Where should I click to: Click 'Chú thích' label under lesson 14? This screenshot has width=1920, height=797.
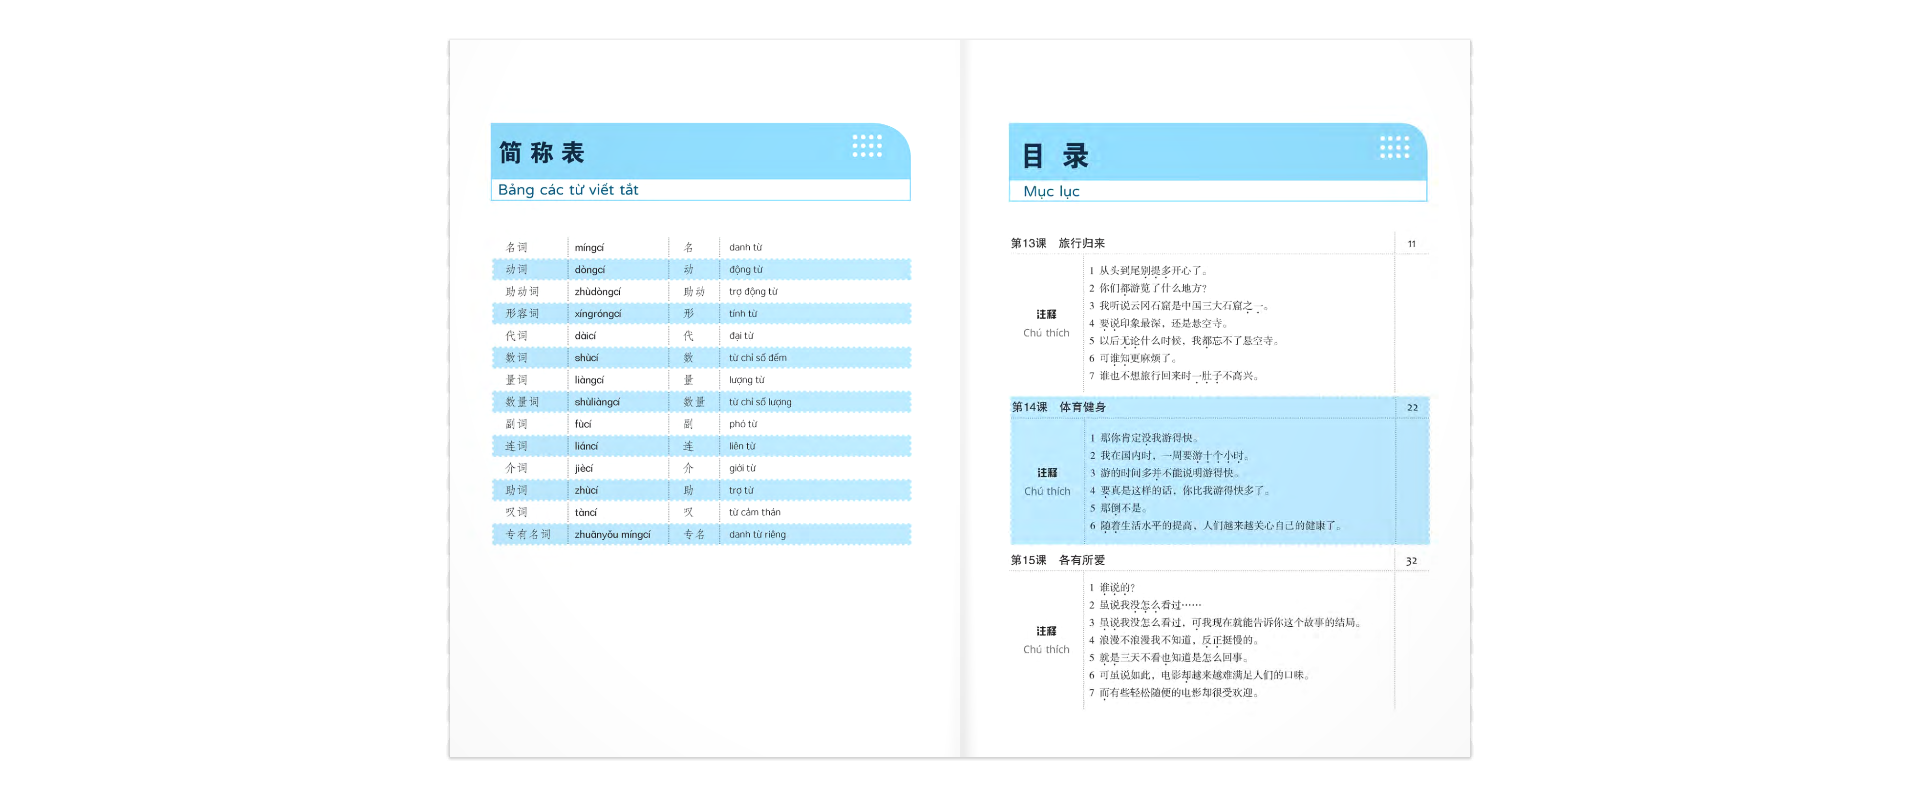coord(1047,491)
